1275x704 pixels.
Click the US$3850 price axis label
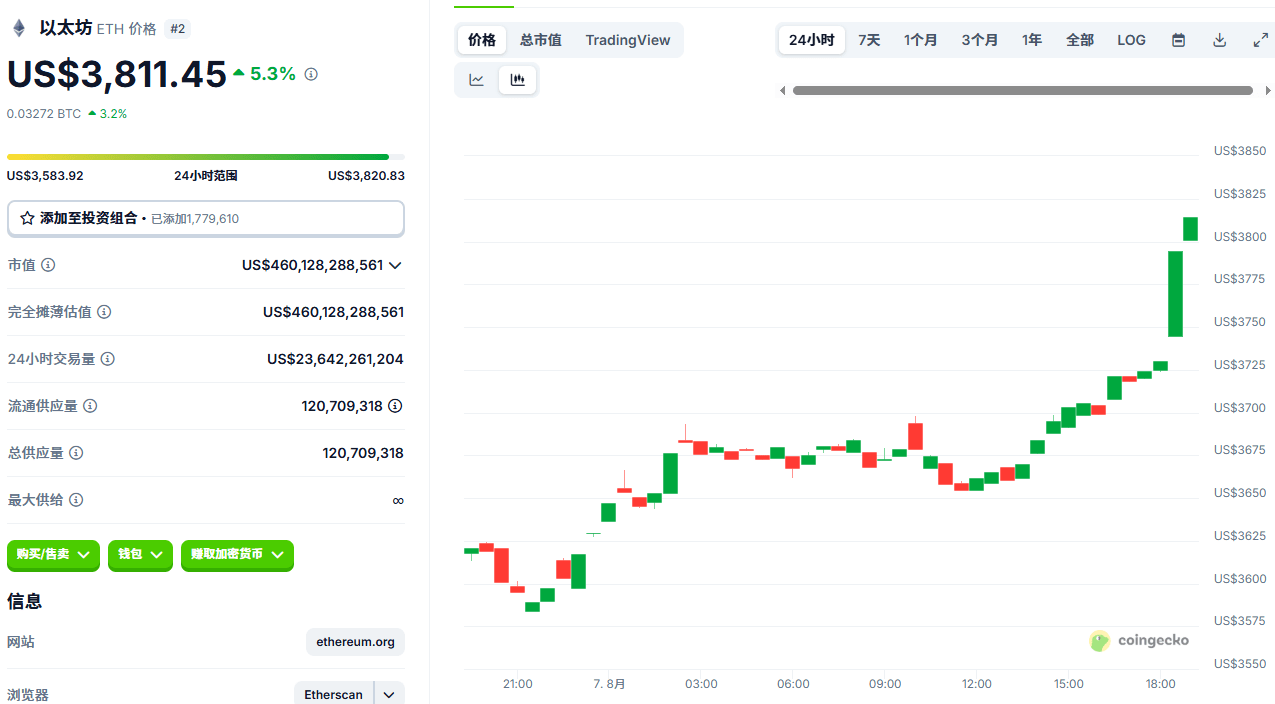1240,151
